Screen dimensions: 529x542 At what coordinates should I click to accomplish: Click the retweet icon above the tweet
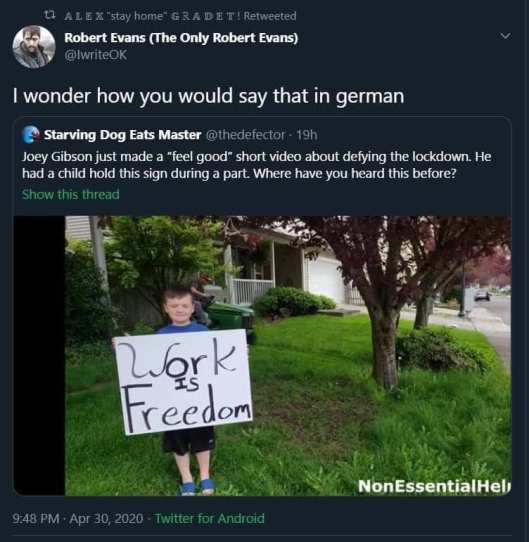[x=50, y=15]
